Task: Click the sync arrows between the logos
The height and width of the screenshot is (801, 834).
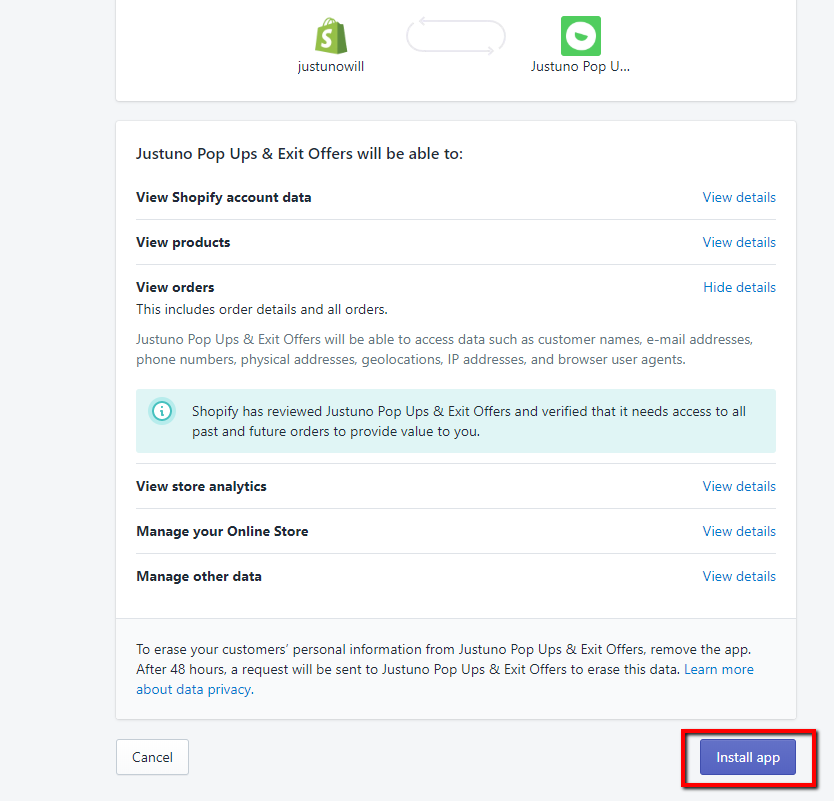Action: (x=455, y=37)
